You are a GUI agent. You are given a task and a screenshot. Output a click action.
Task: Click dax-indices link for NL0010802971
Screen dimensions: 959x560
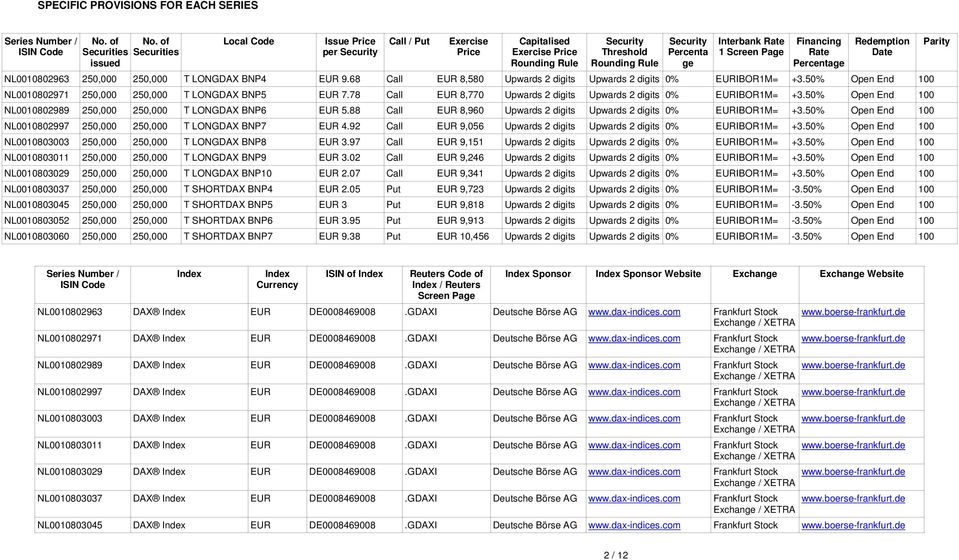634,339
